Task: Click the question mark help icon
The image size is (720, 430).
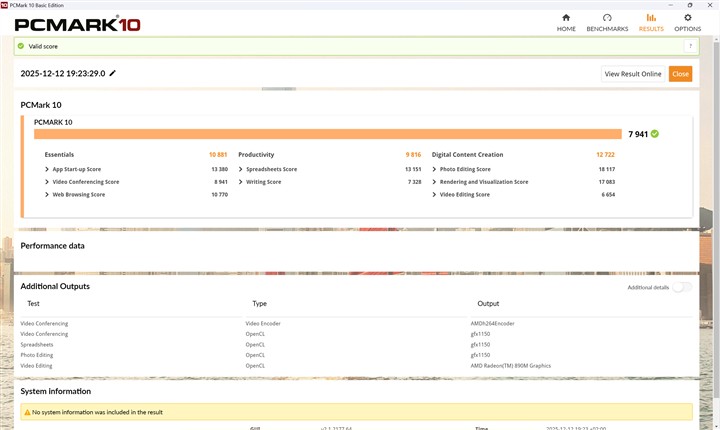Action: [x=689, y=46]
